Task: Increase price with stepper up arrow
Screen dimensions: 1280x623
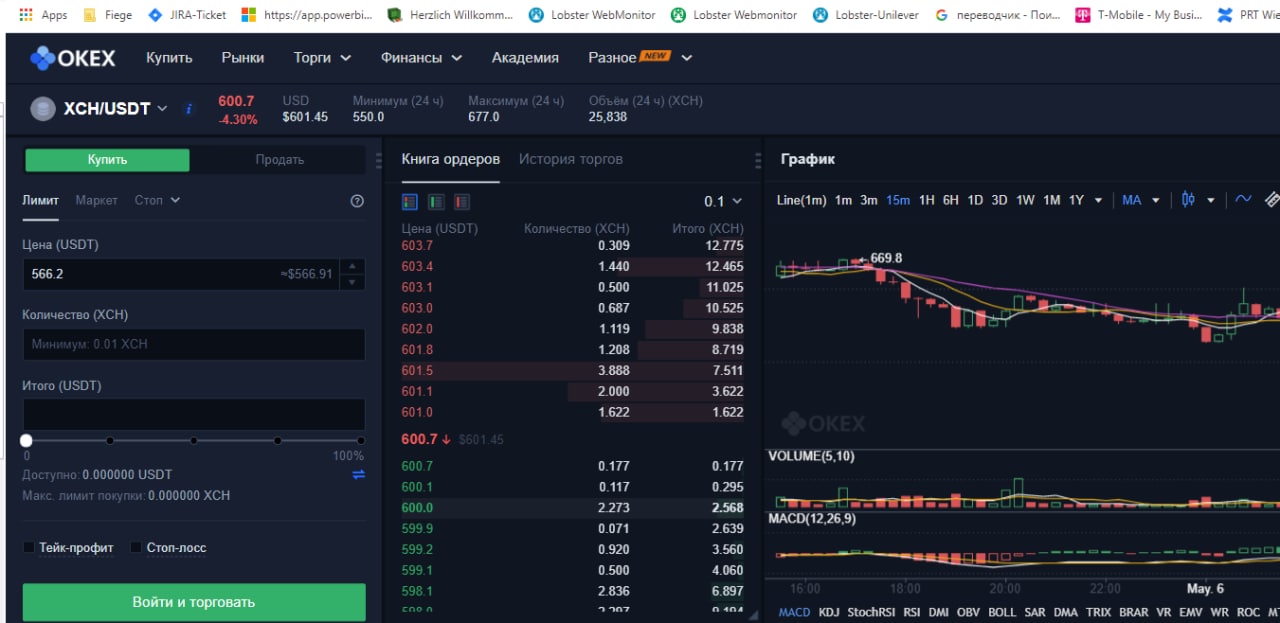Action: tap(352, 267)
